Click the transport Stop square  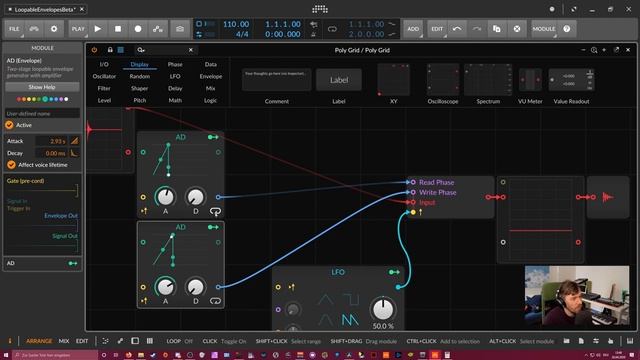(x=118, y=29)
